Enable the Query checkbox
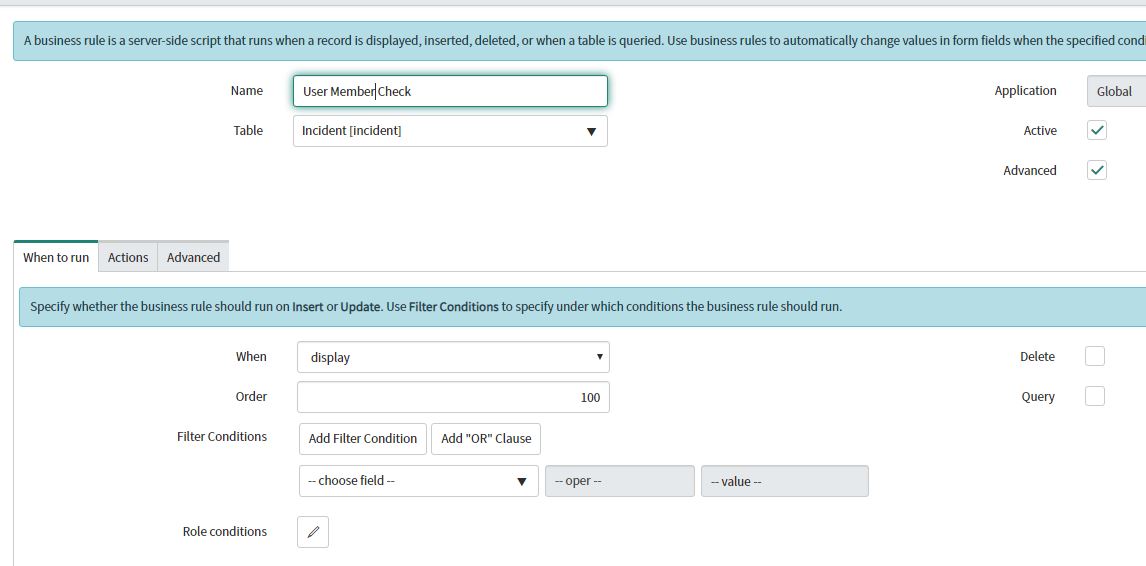The width and height of the screenshot is (1146, 566). click(1095, 397)
